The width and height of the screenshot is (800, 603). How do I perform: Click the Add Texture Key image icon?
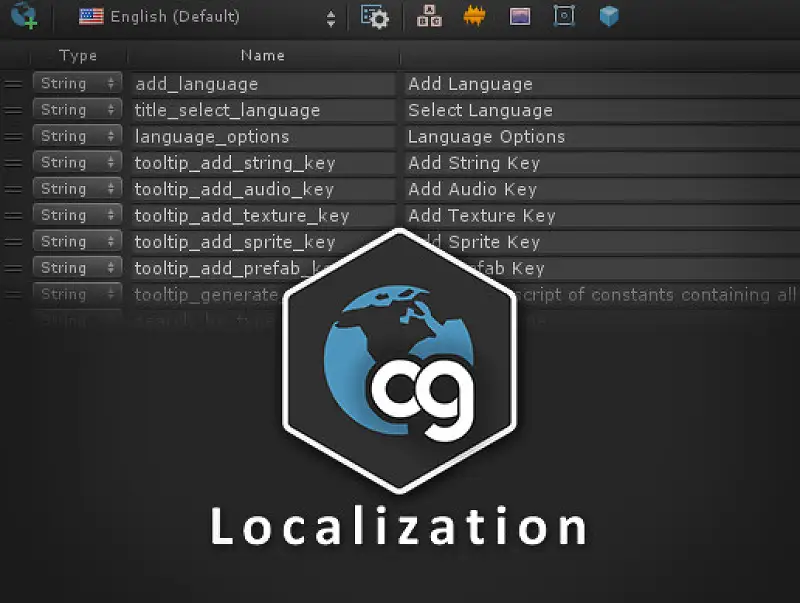click(520, 17)
